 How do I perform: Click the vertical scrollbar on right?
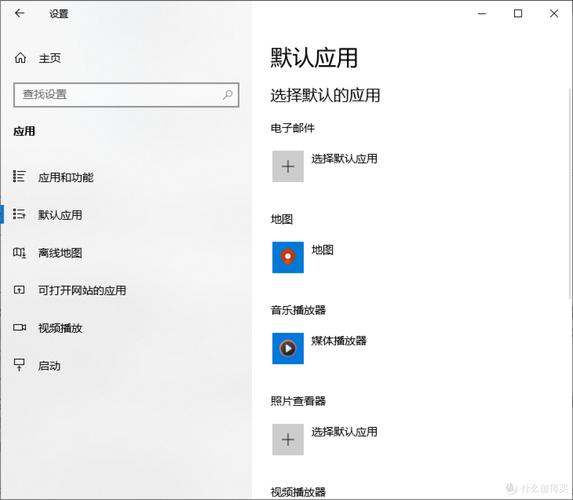[x=570, y=194]
